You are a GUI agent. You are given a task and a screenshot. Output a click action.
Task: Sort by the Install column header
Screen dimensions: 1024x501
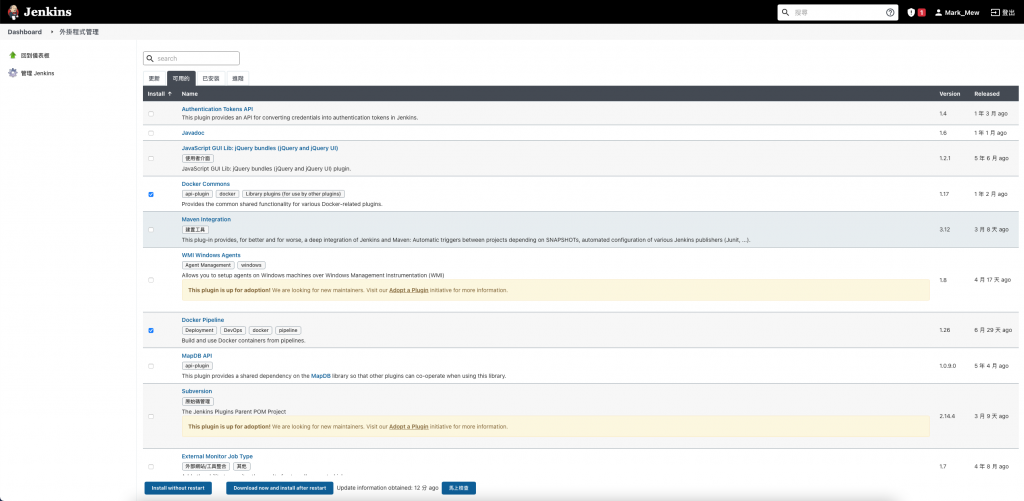tap(159, 93)
